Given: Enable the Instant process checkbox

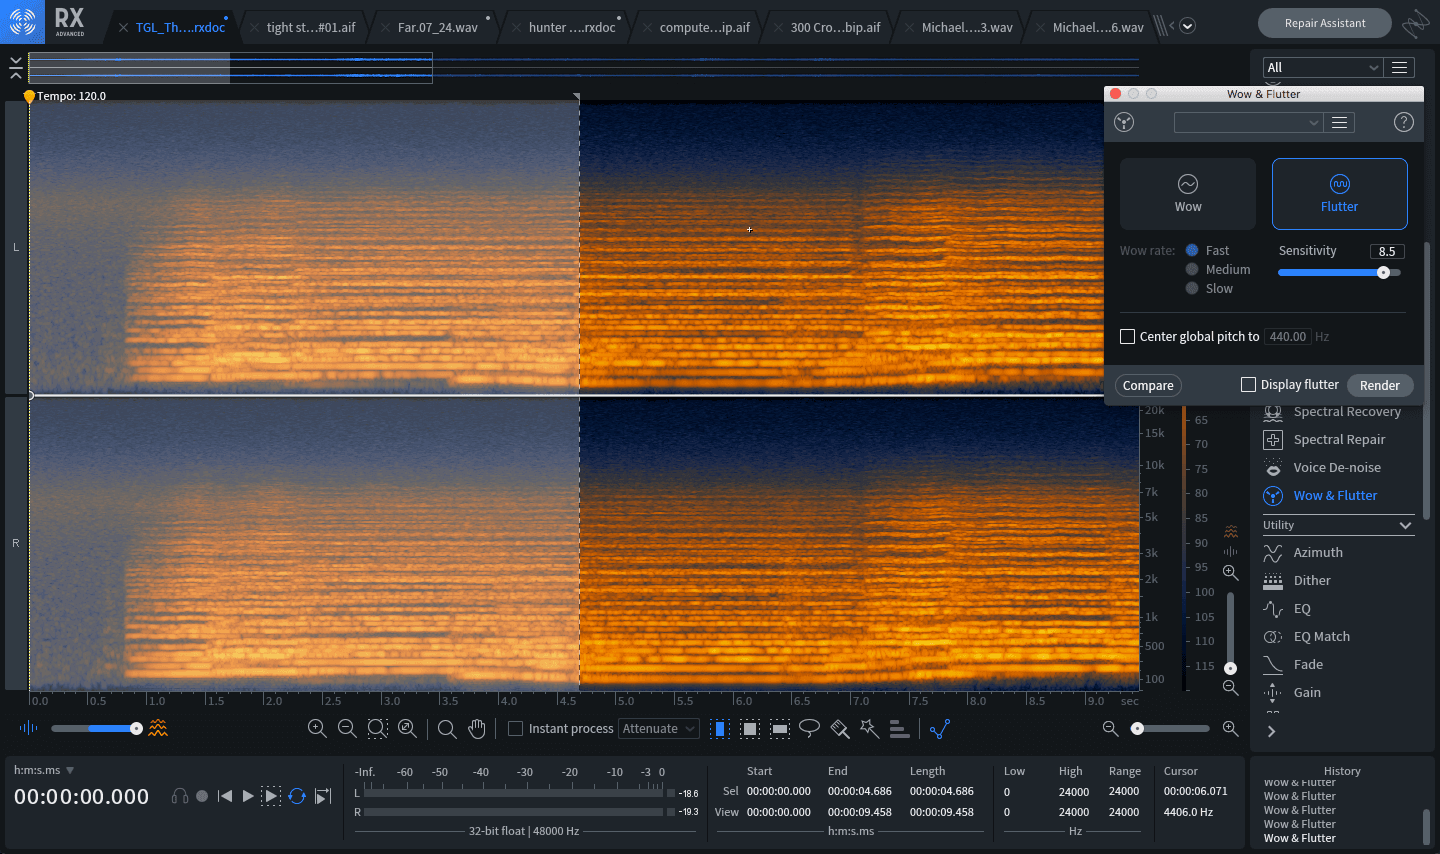Looking at the screenshot, I should point(516,729).
